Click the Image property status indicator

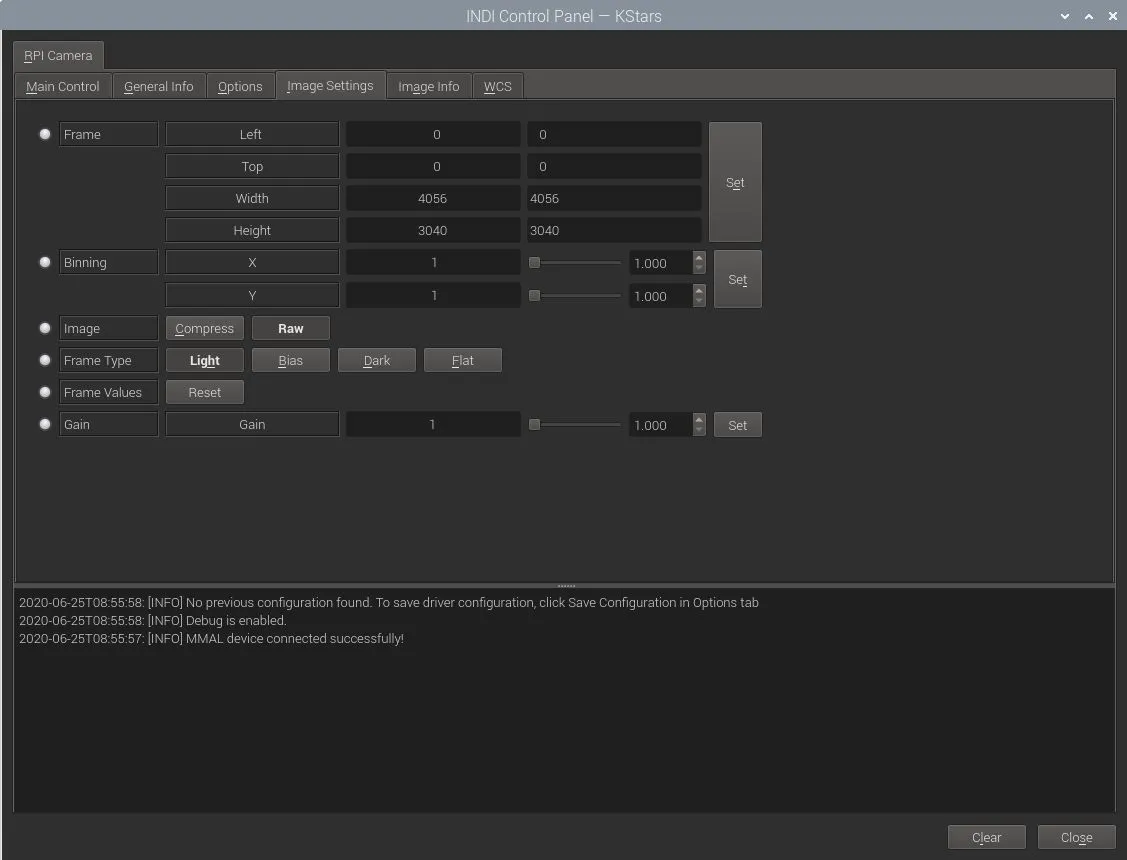(45, 328)
